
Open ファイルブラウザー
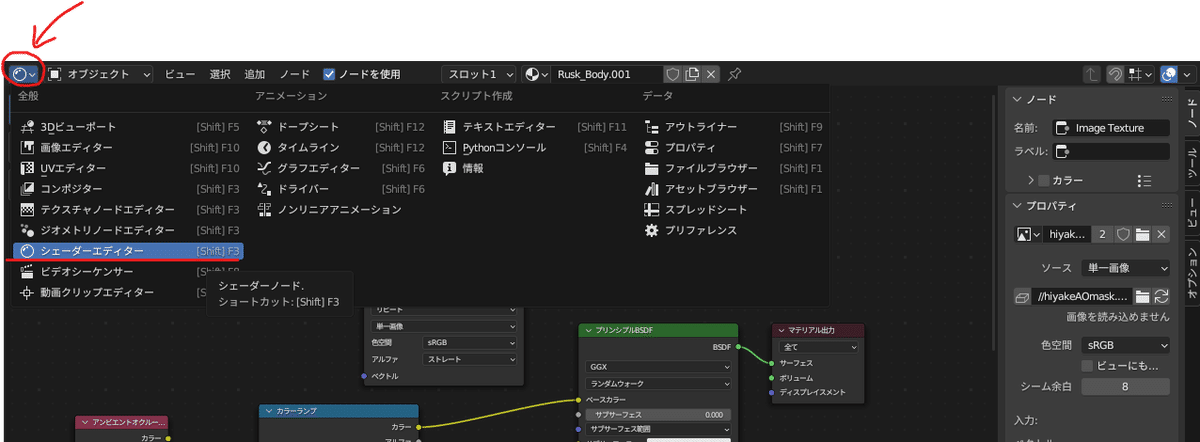(x=733, y=168)
